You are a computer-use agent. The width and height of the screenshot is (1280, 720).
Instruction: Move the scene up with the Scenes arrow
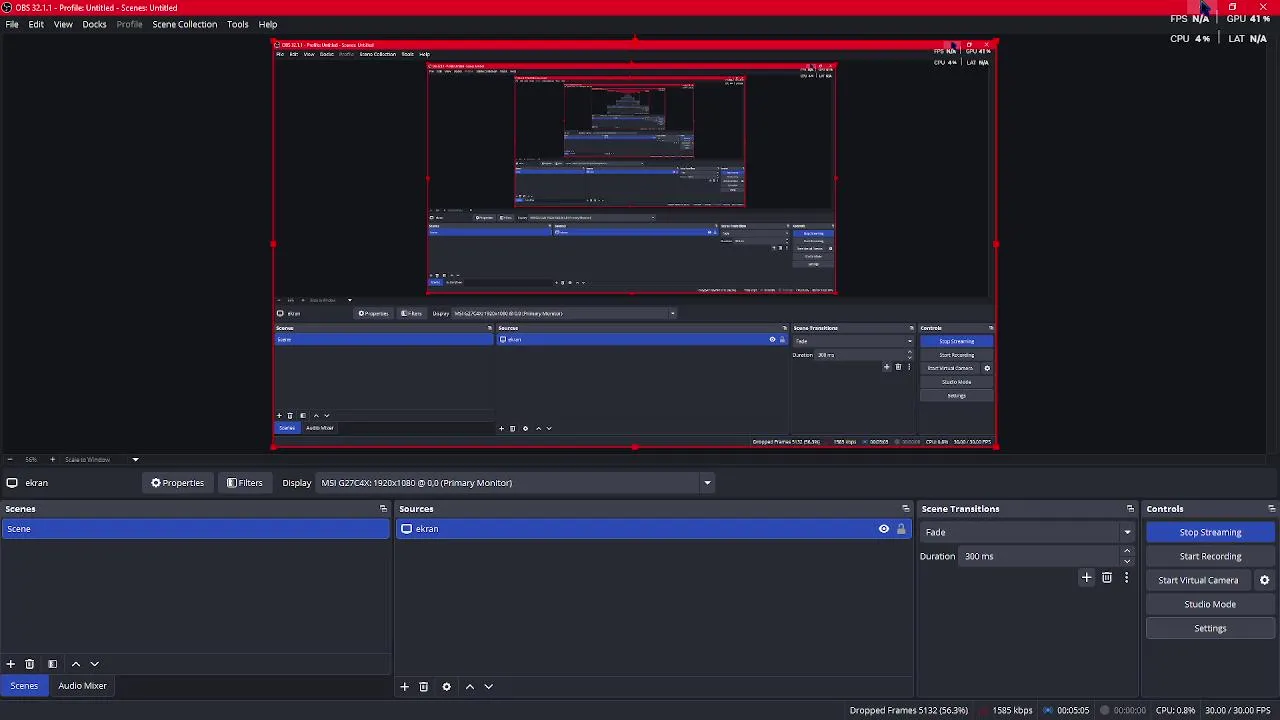76,664
